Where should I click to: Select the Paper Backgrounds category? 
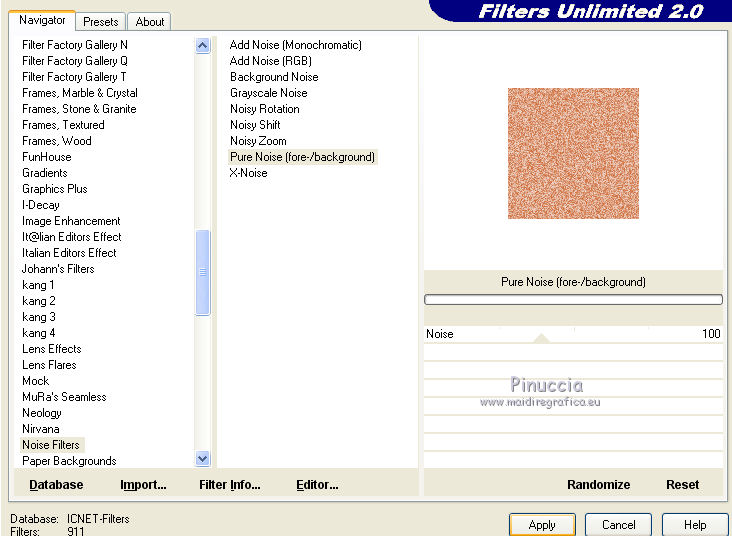(69, 461)
